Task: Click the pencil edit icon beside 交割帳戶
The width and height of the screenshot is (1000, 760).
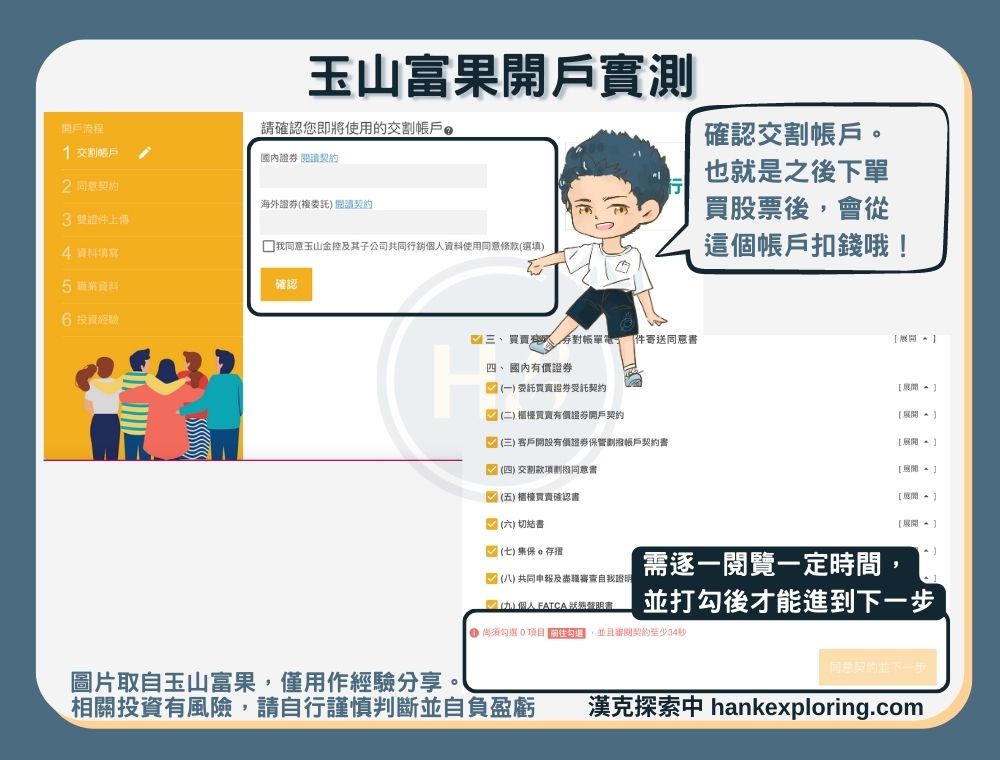Action: click(145, 152)
